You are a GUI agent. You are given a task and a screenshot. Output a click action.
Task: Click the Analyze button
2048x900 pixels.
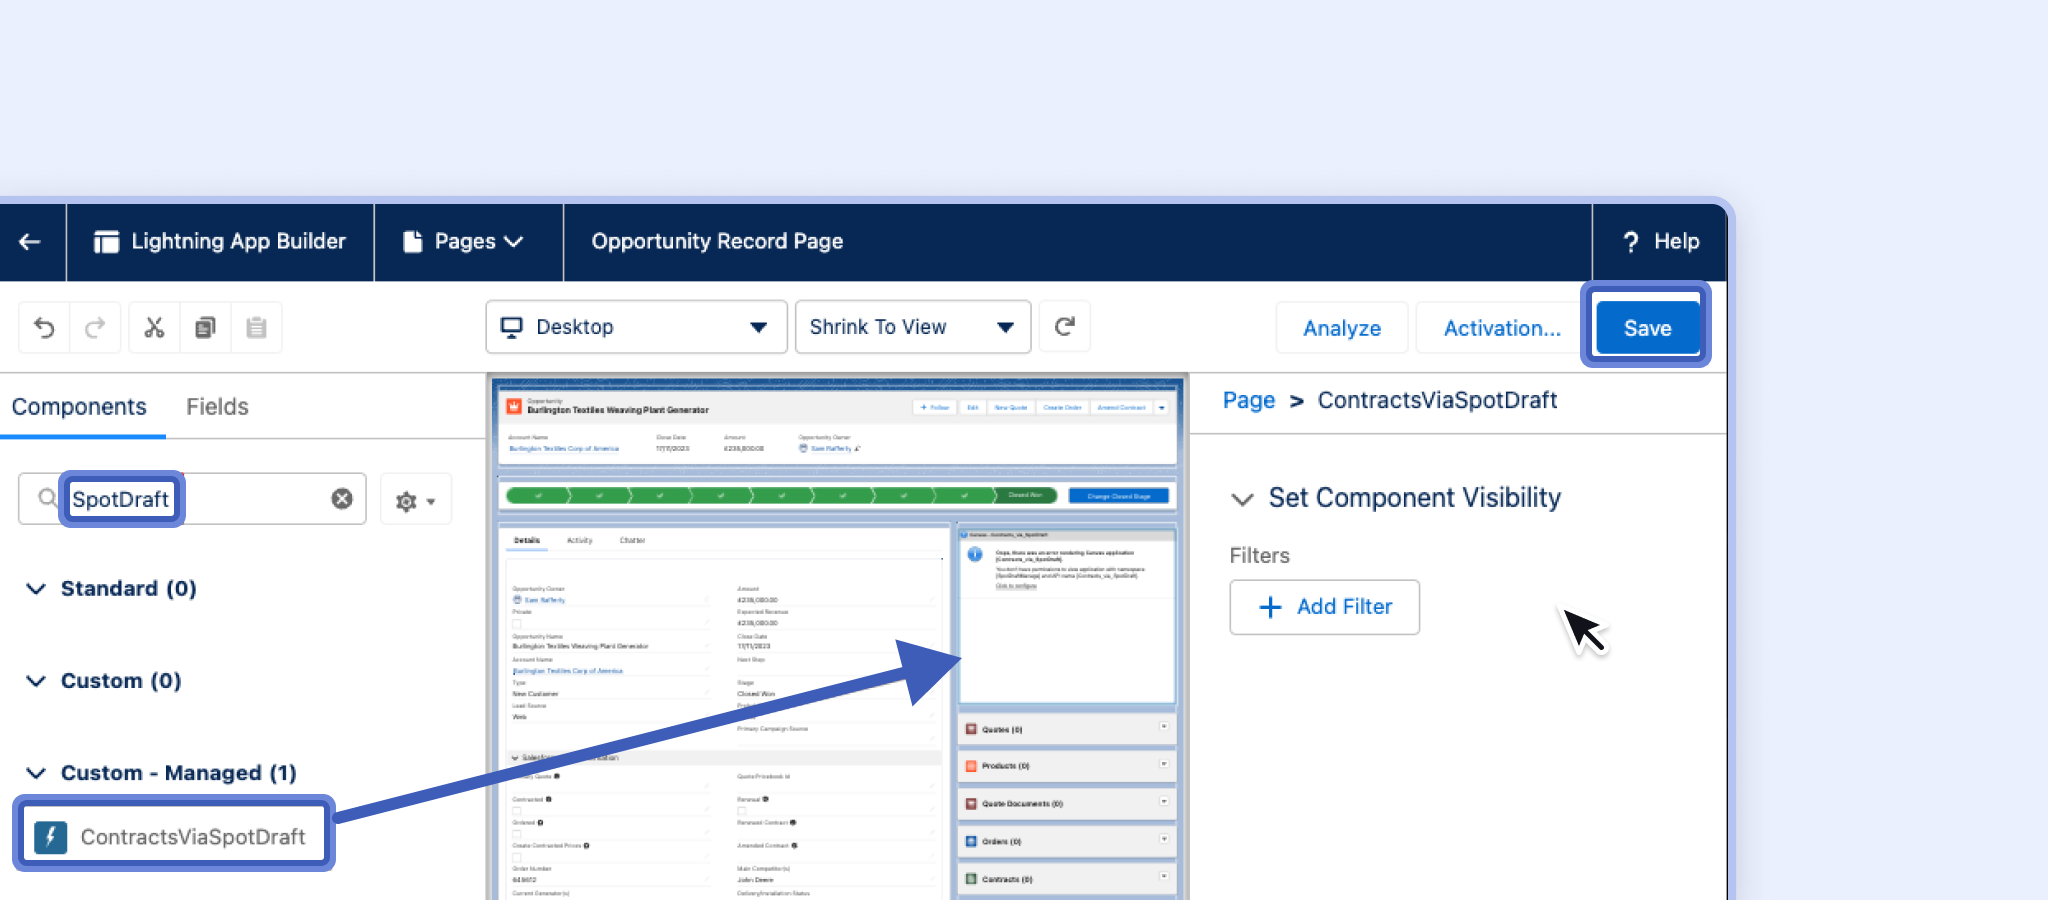tap(1342, 328)
